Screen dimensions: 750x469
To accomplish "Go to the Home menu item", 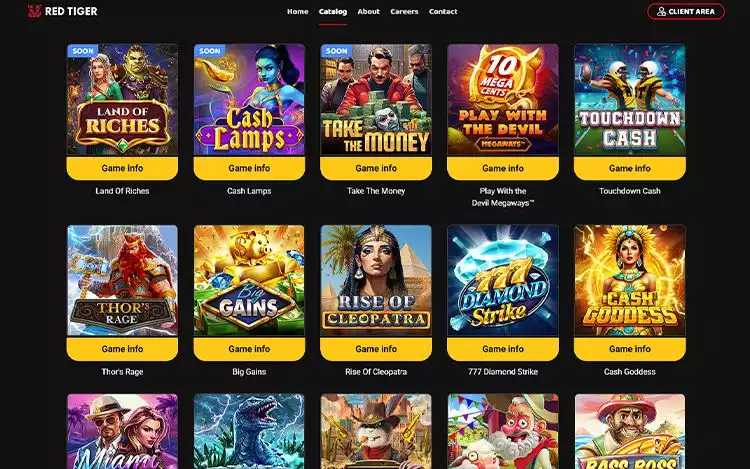I will point(298,11).
